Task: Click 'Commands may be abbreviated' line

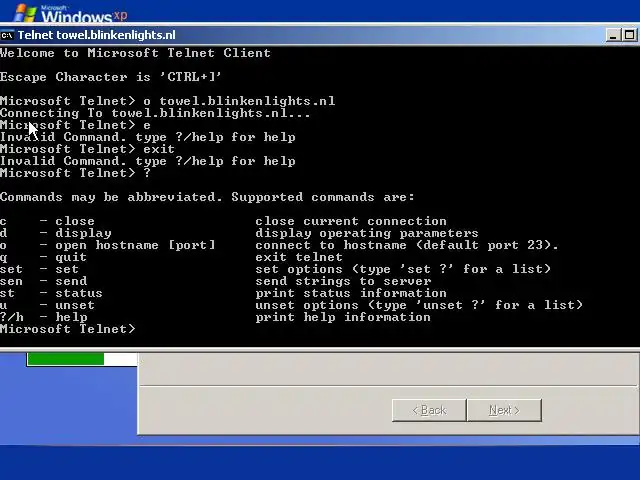Action: (207, 197)
